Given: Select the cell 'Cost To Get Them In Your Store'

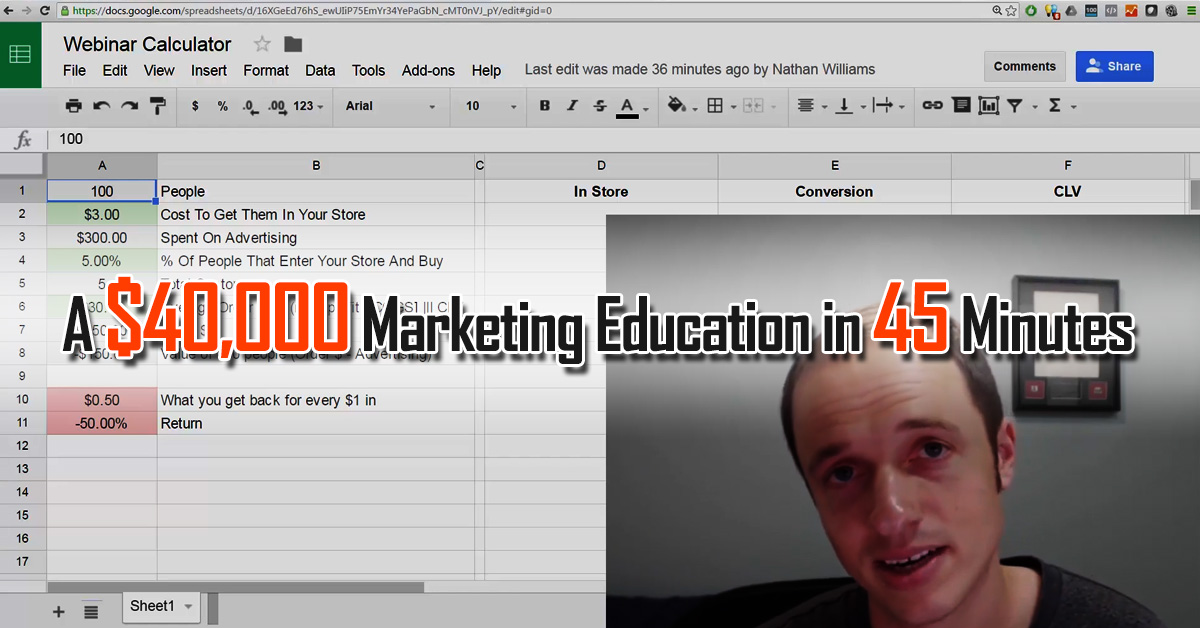Looking at the screenshot, I should 316,215.
